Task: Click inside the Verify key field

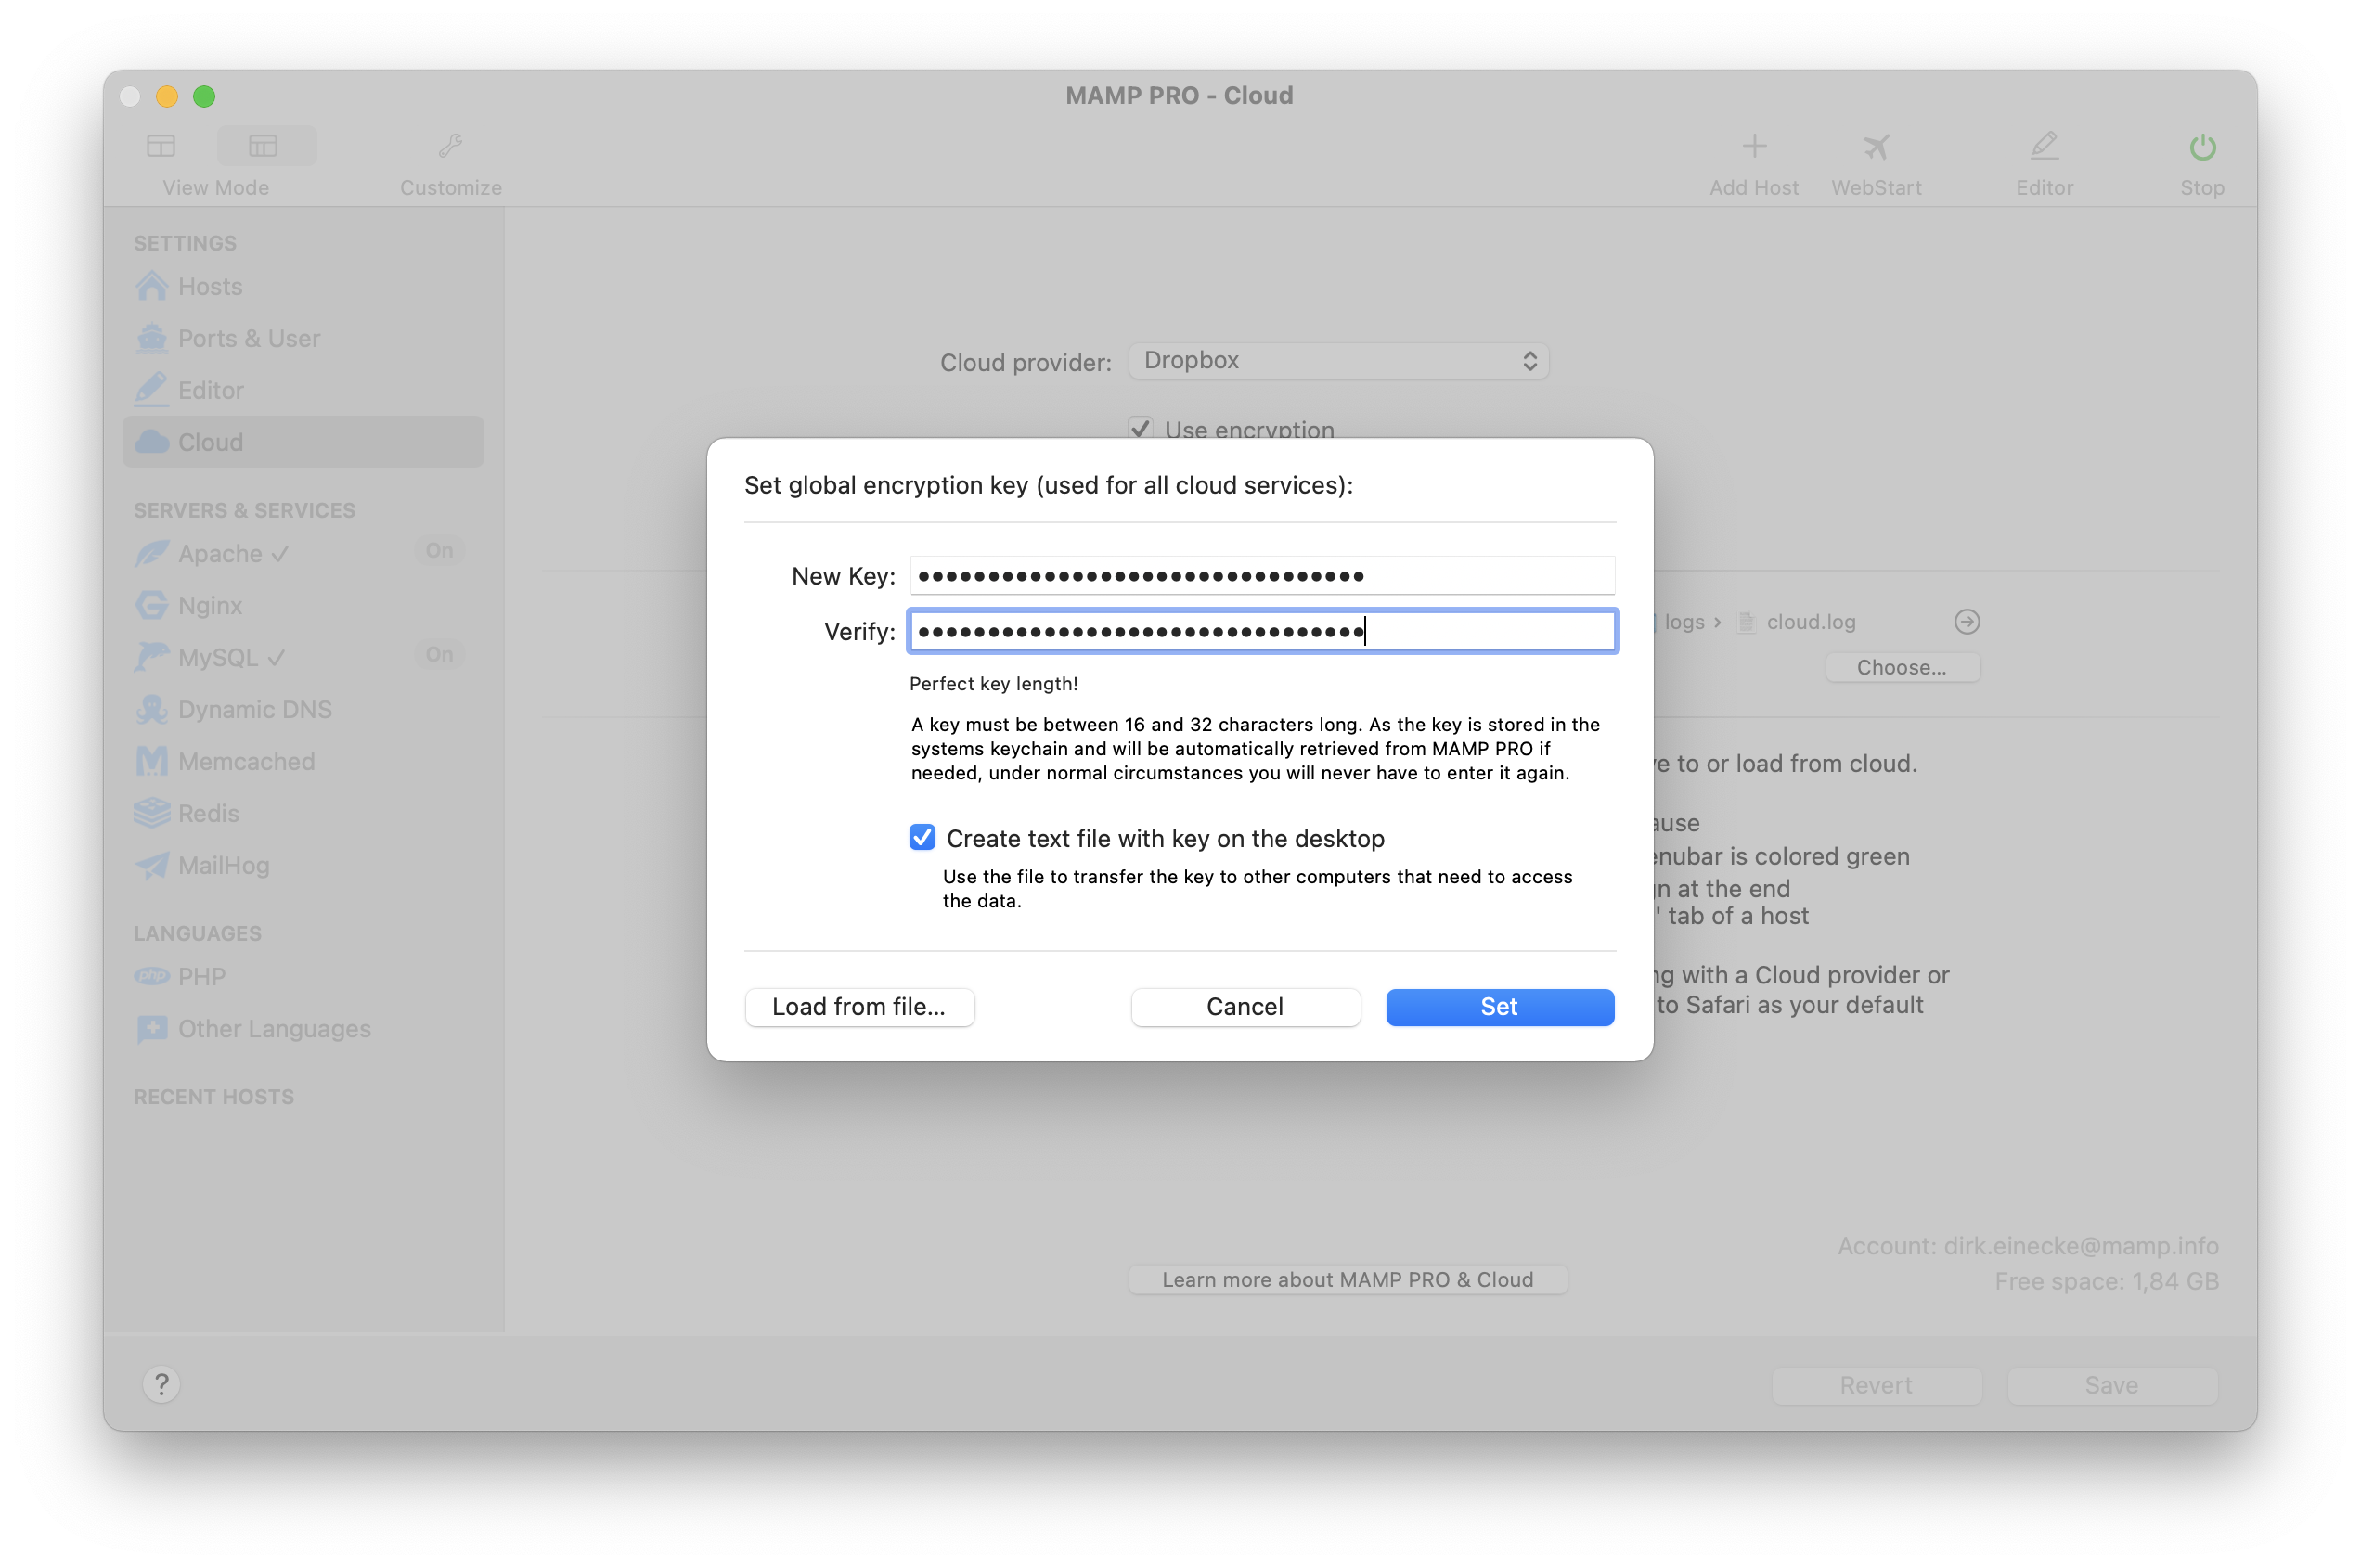Action: (1261, 631)
